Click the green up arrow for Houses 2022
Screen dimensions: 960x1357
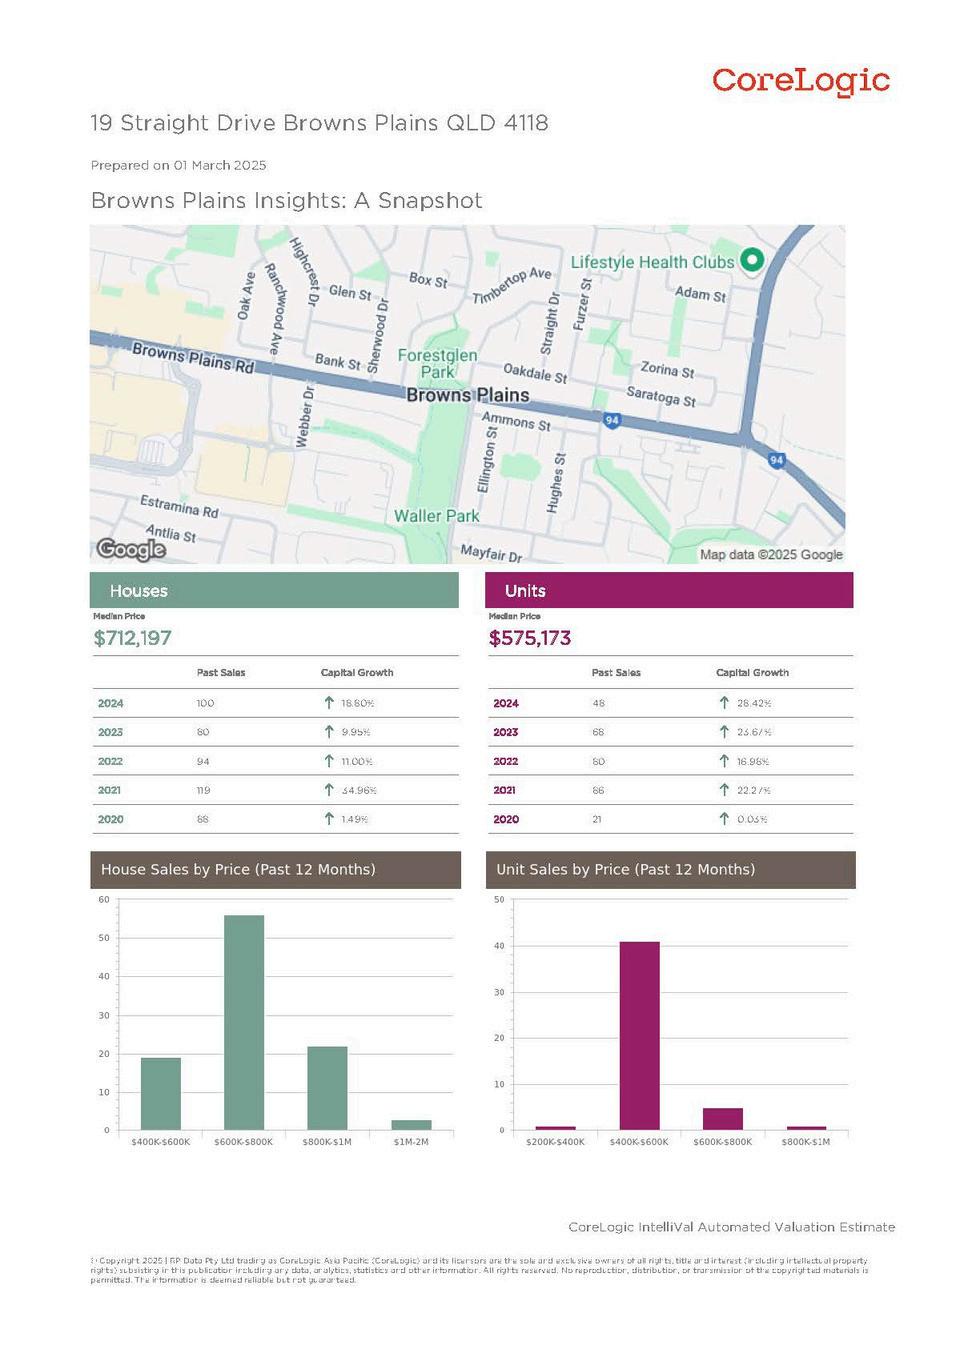[329, 761]
